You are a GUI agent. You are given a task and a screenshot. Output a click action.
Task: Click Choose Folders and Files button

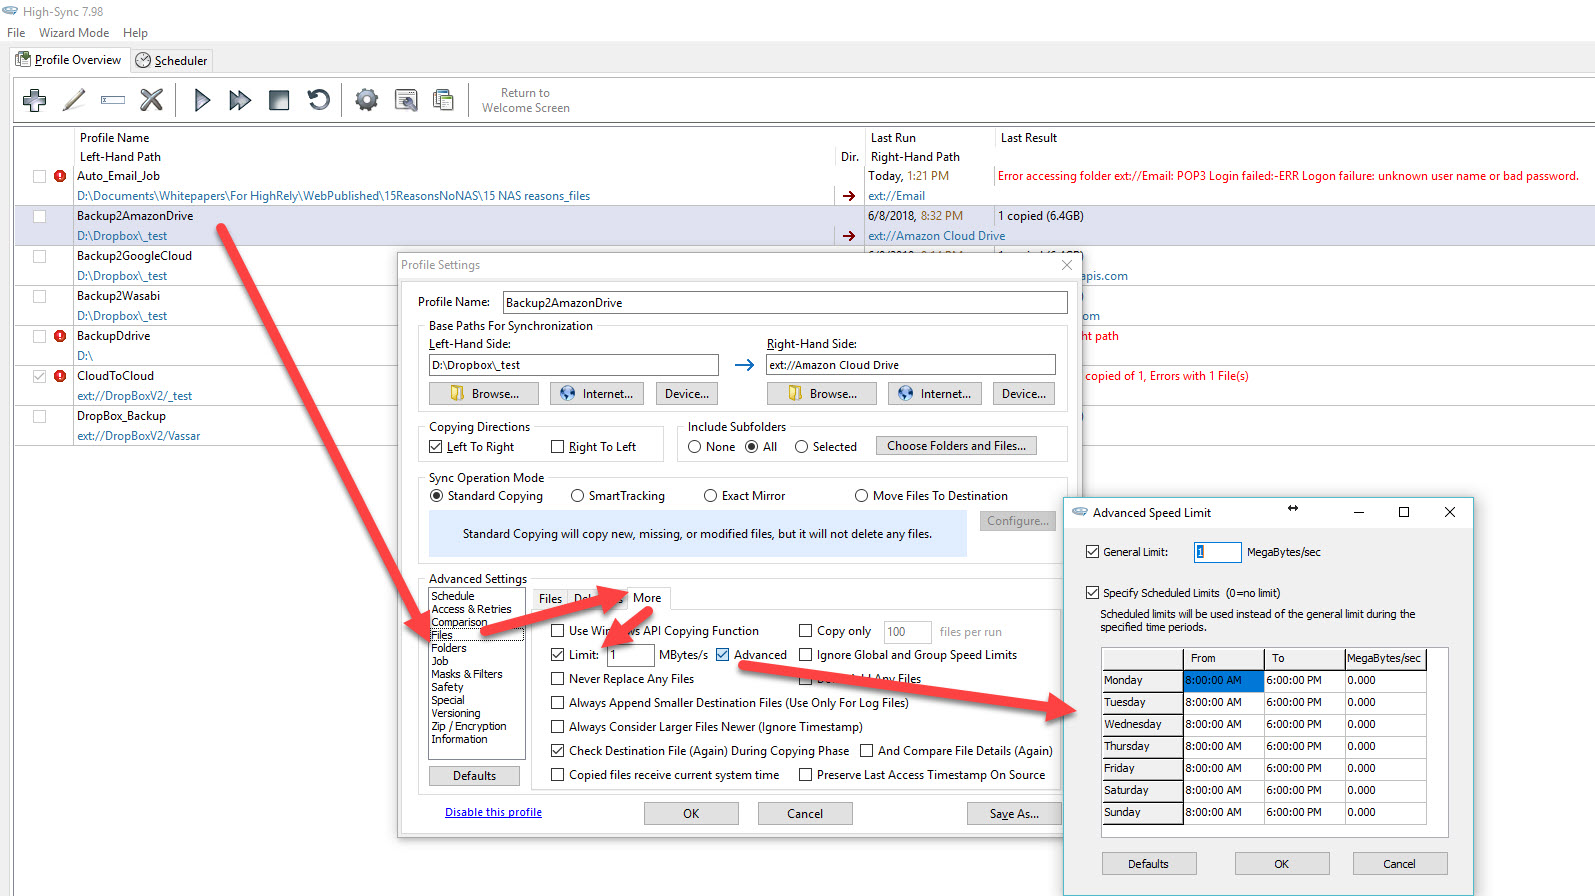tap(956, 446)
